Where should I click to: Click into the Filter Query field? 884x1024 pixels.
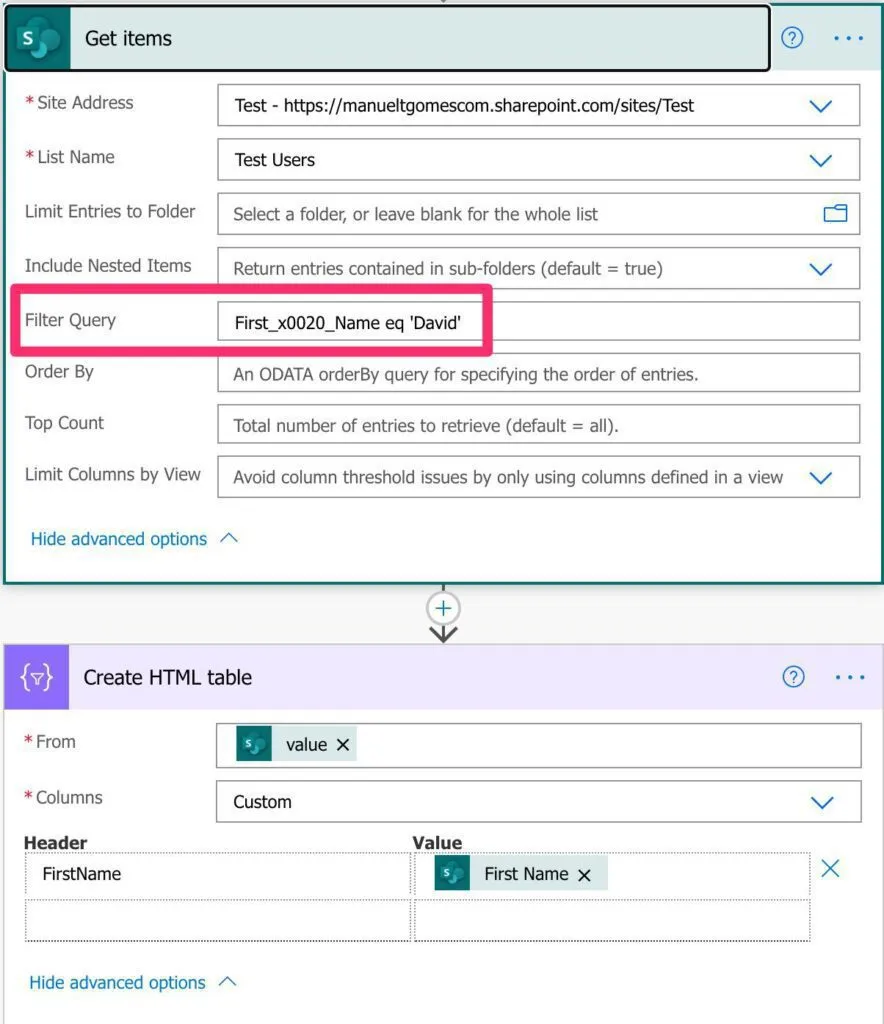(538, 322)
